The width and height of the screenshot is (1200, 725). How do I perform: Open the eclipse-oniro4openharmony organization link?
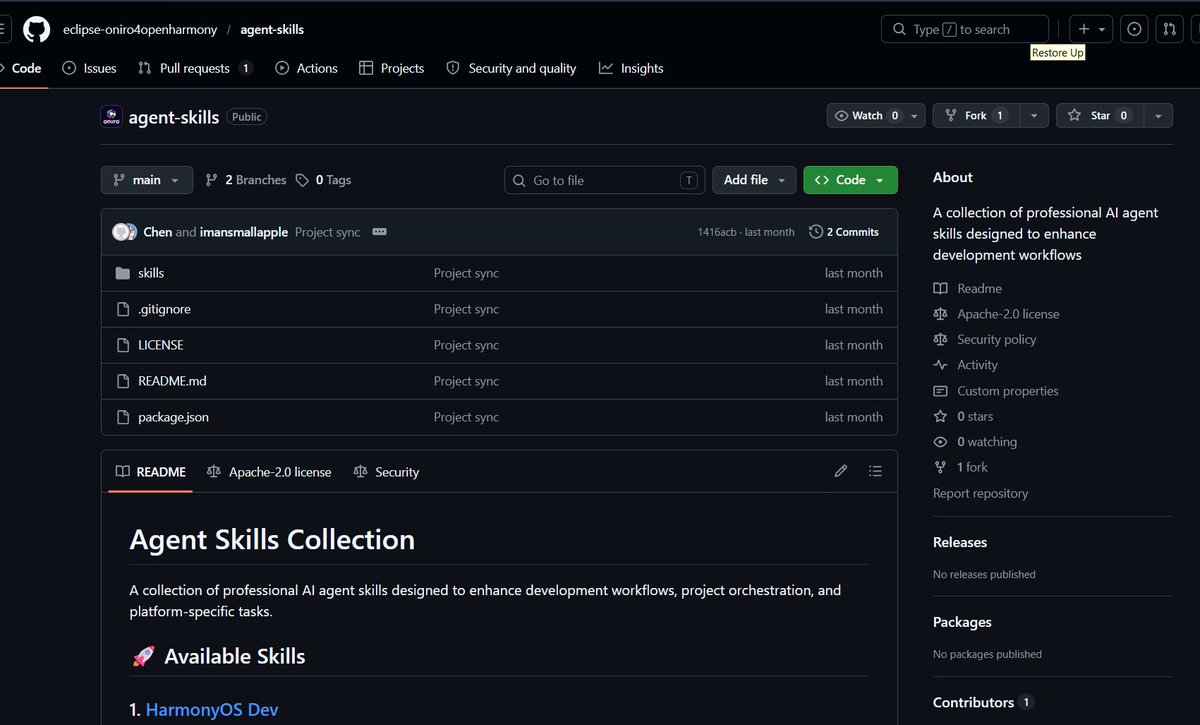(140, 30)
